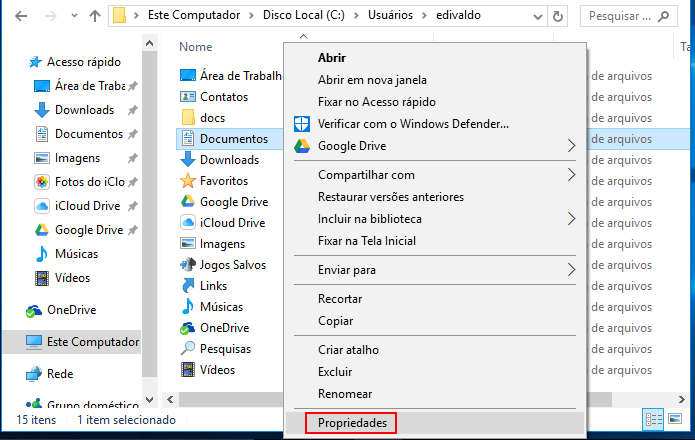Image resolution: width=695 pixels, height=440 pixels.
Task: Go up one folder level with up arrow
Action: point(94,16)
